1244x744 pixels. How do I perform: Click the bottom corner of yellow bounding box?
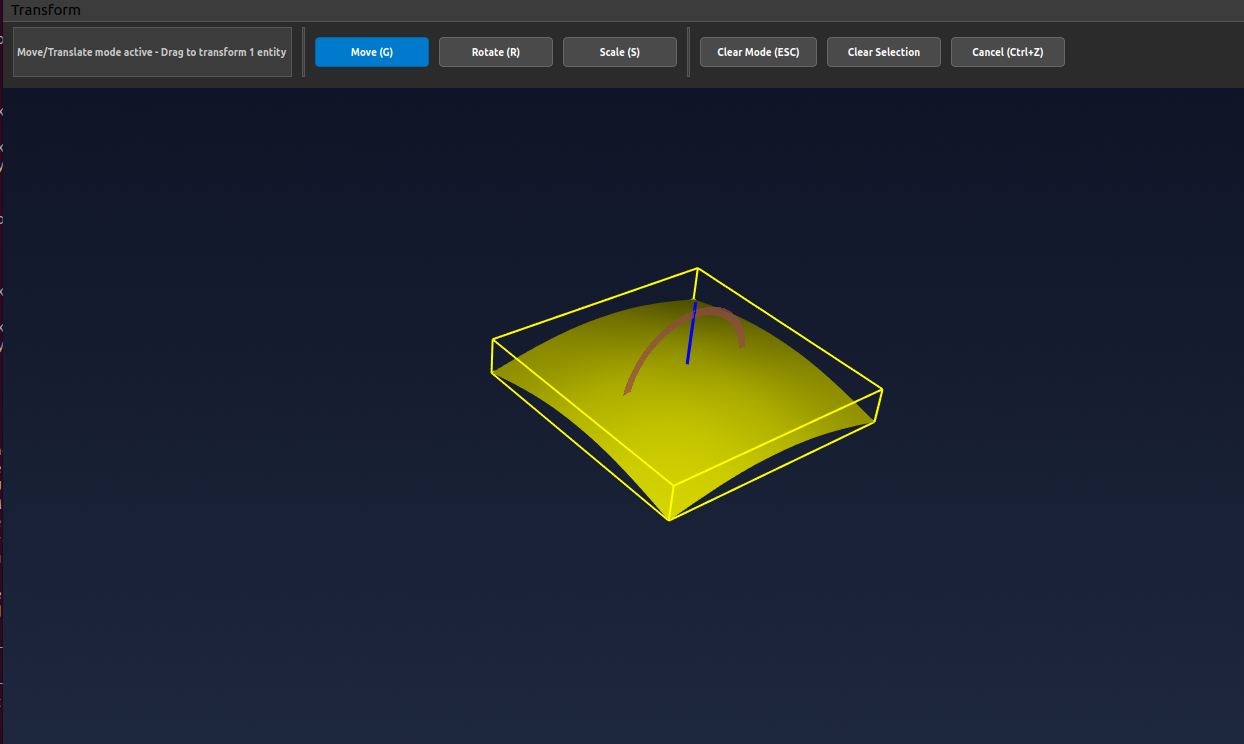pos(668,520)
